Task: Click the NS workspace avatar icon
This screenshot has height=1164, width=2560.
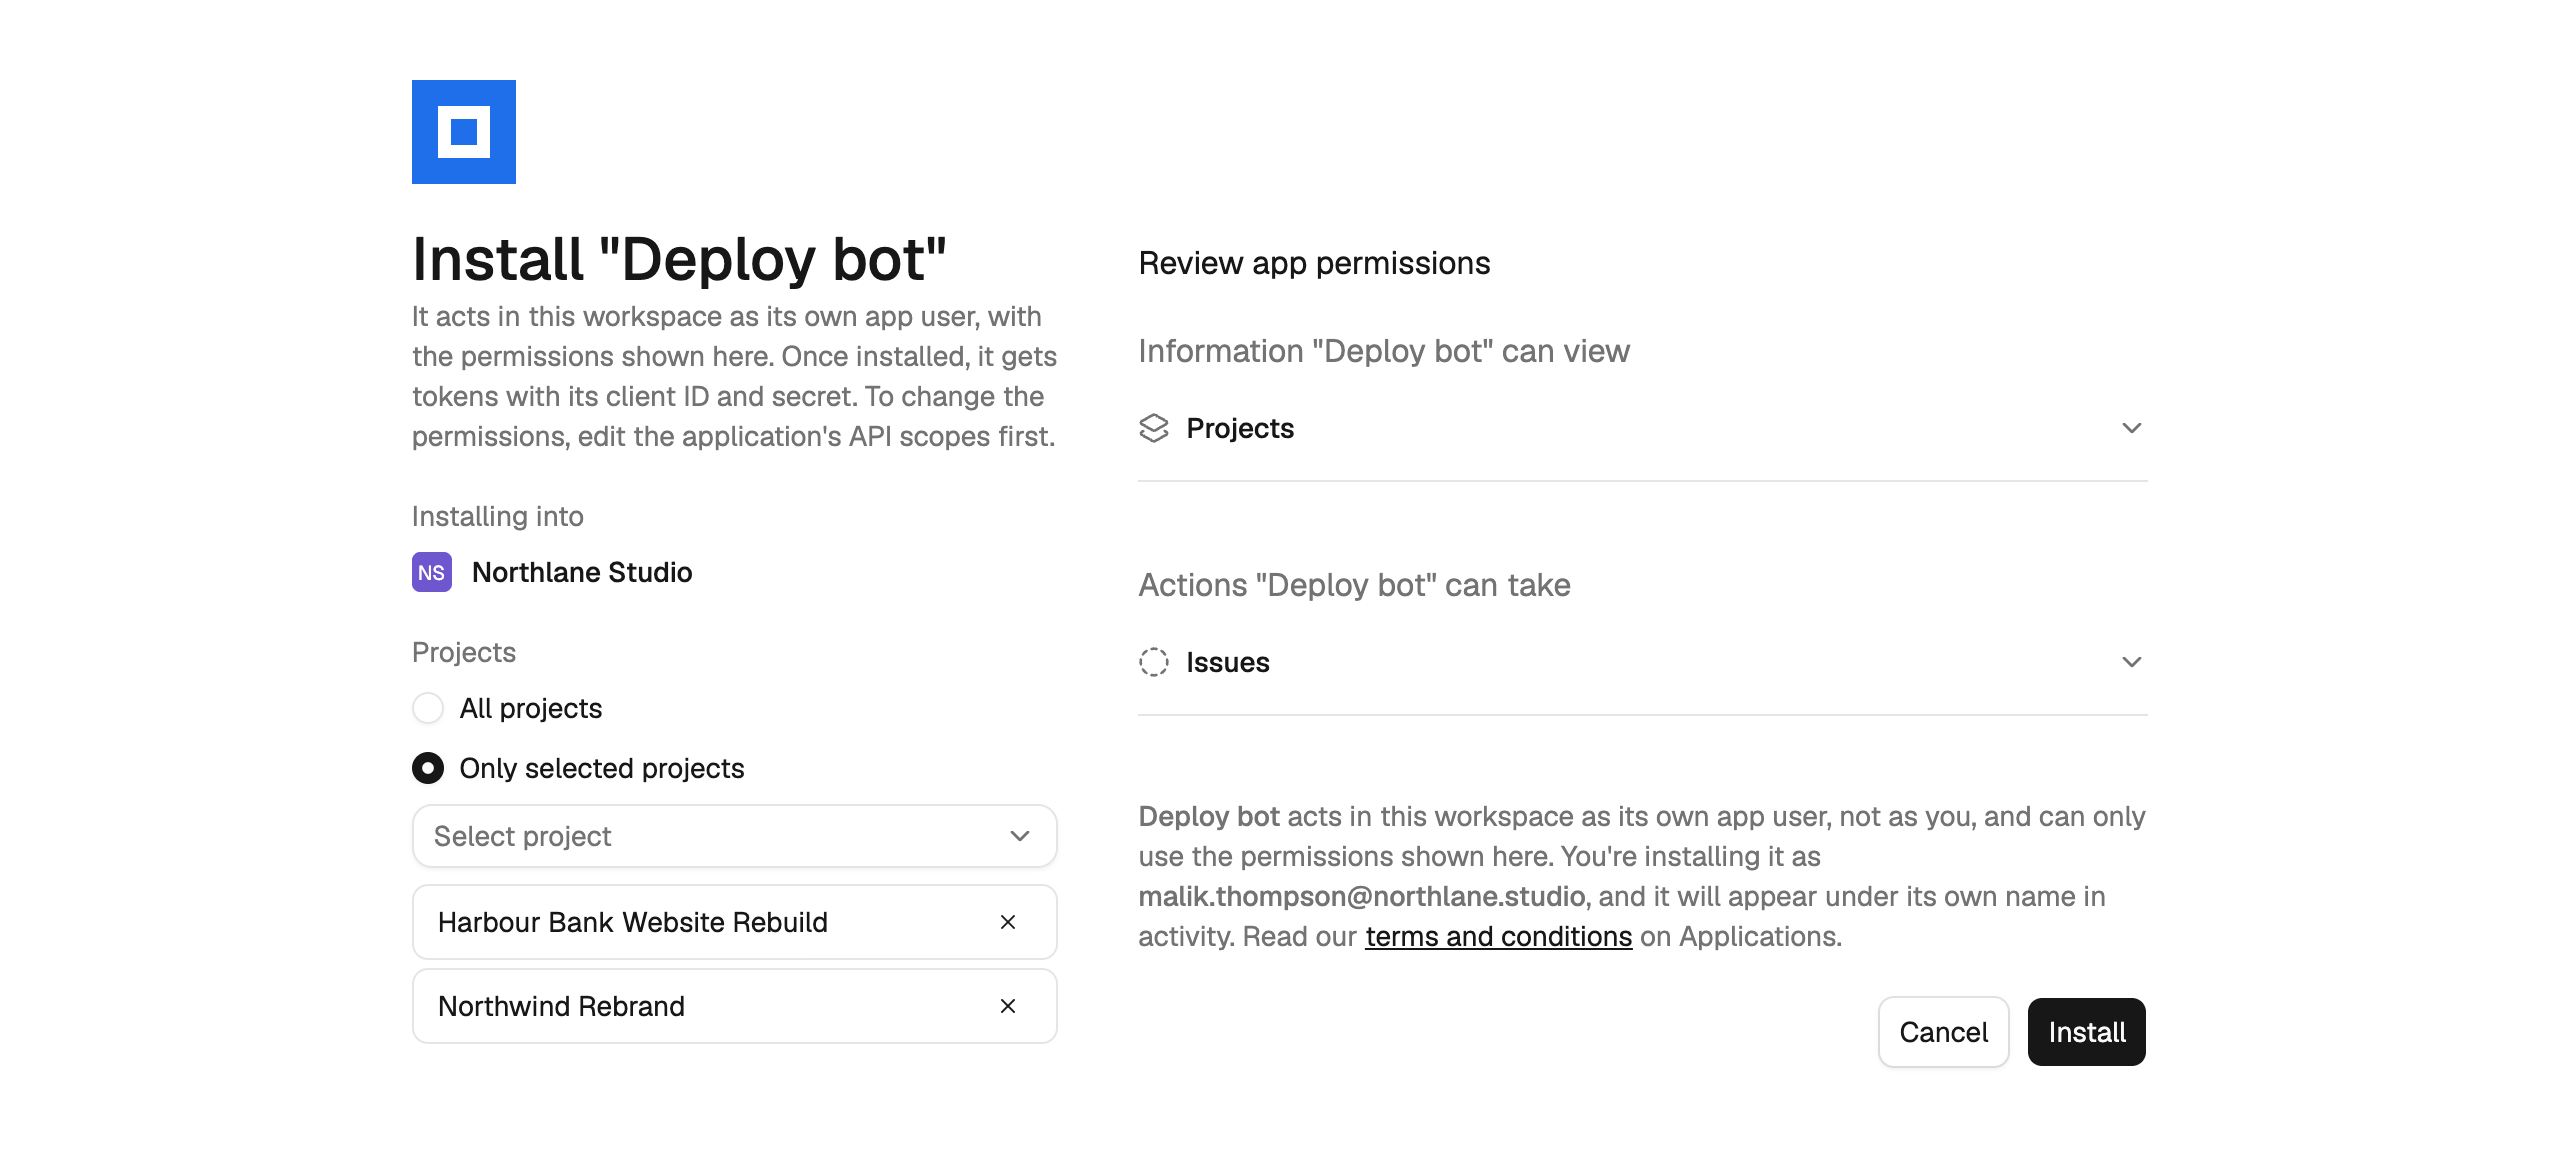Action: point(432,572)
